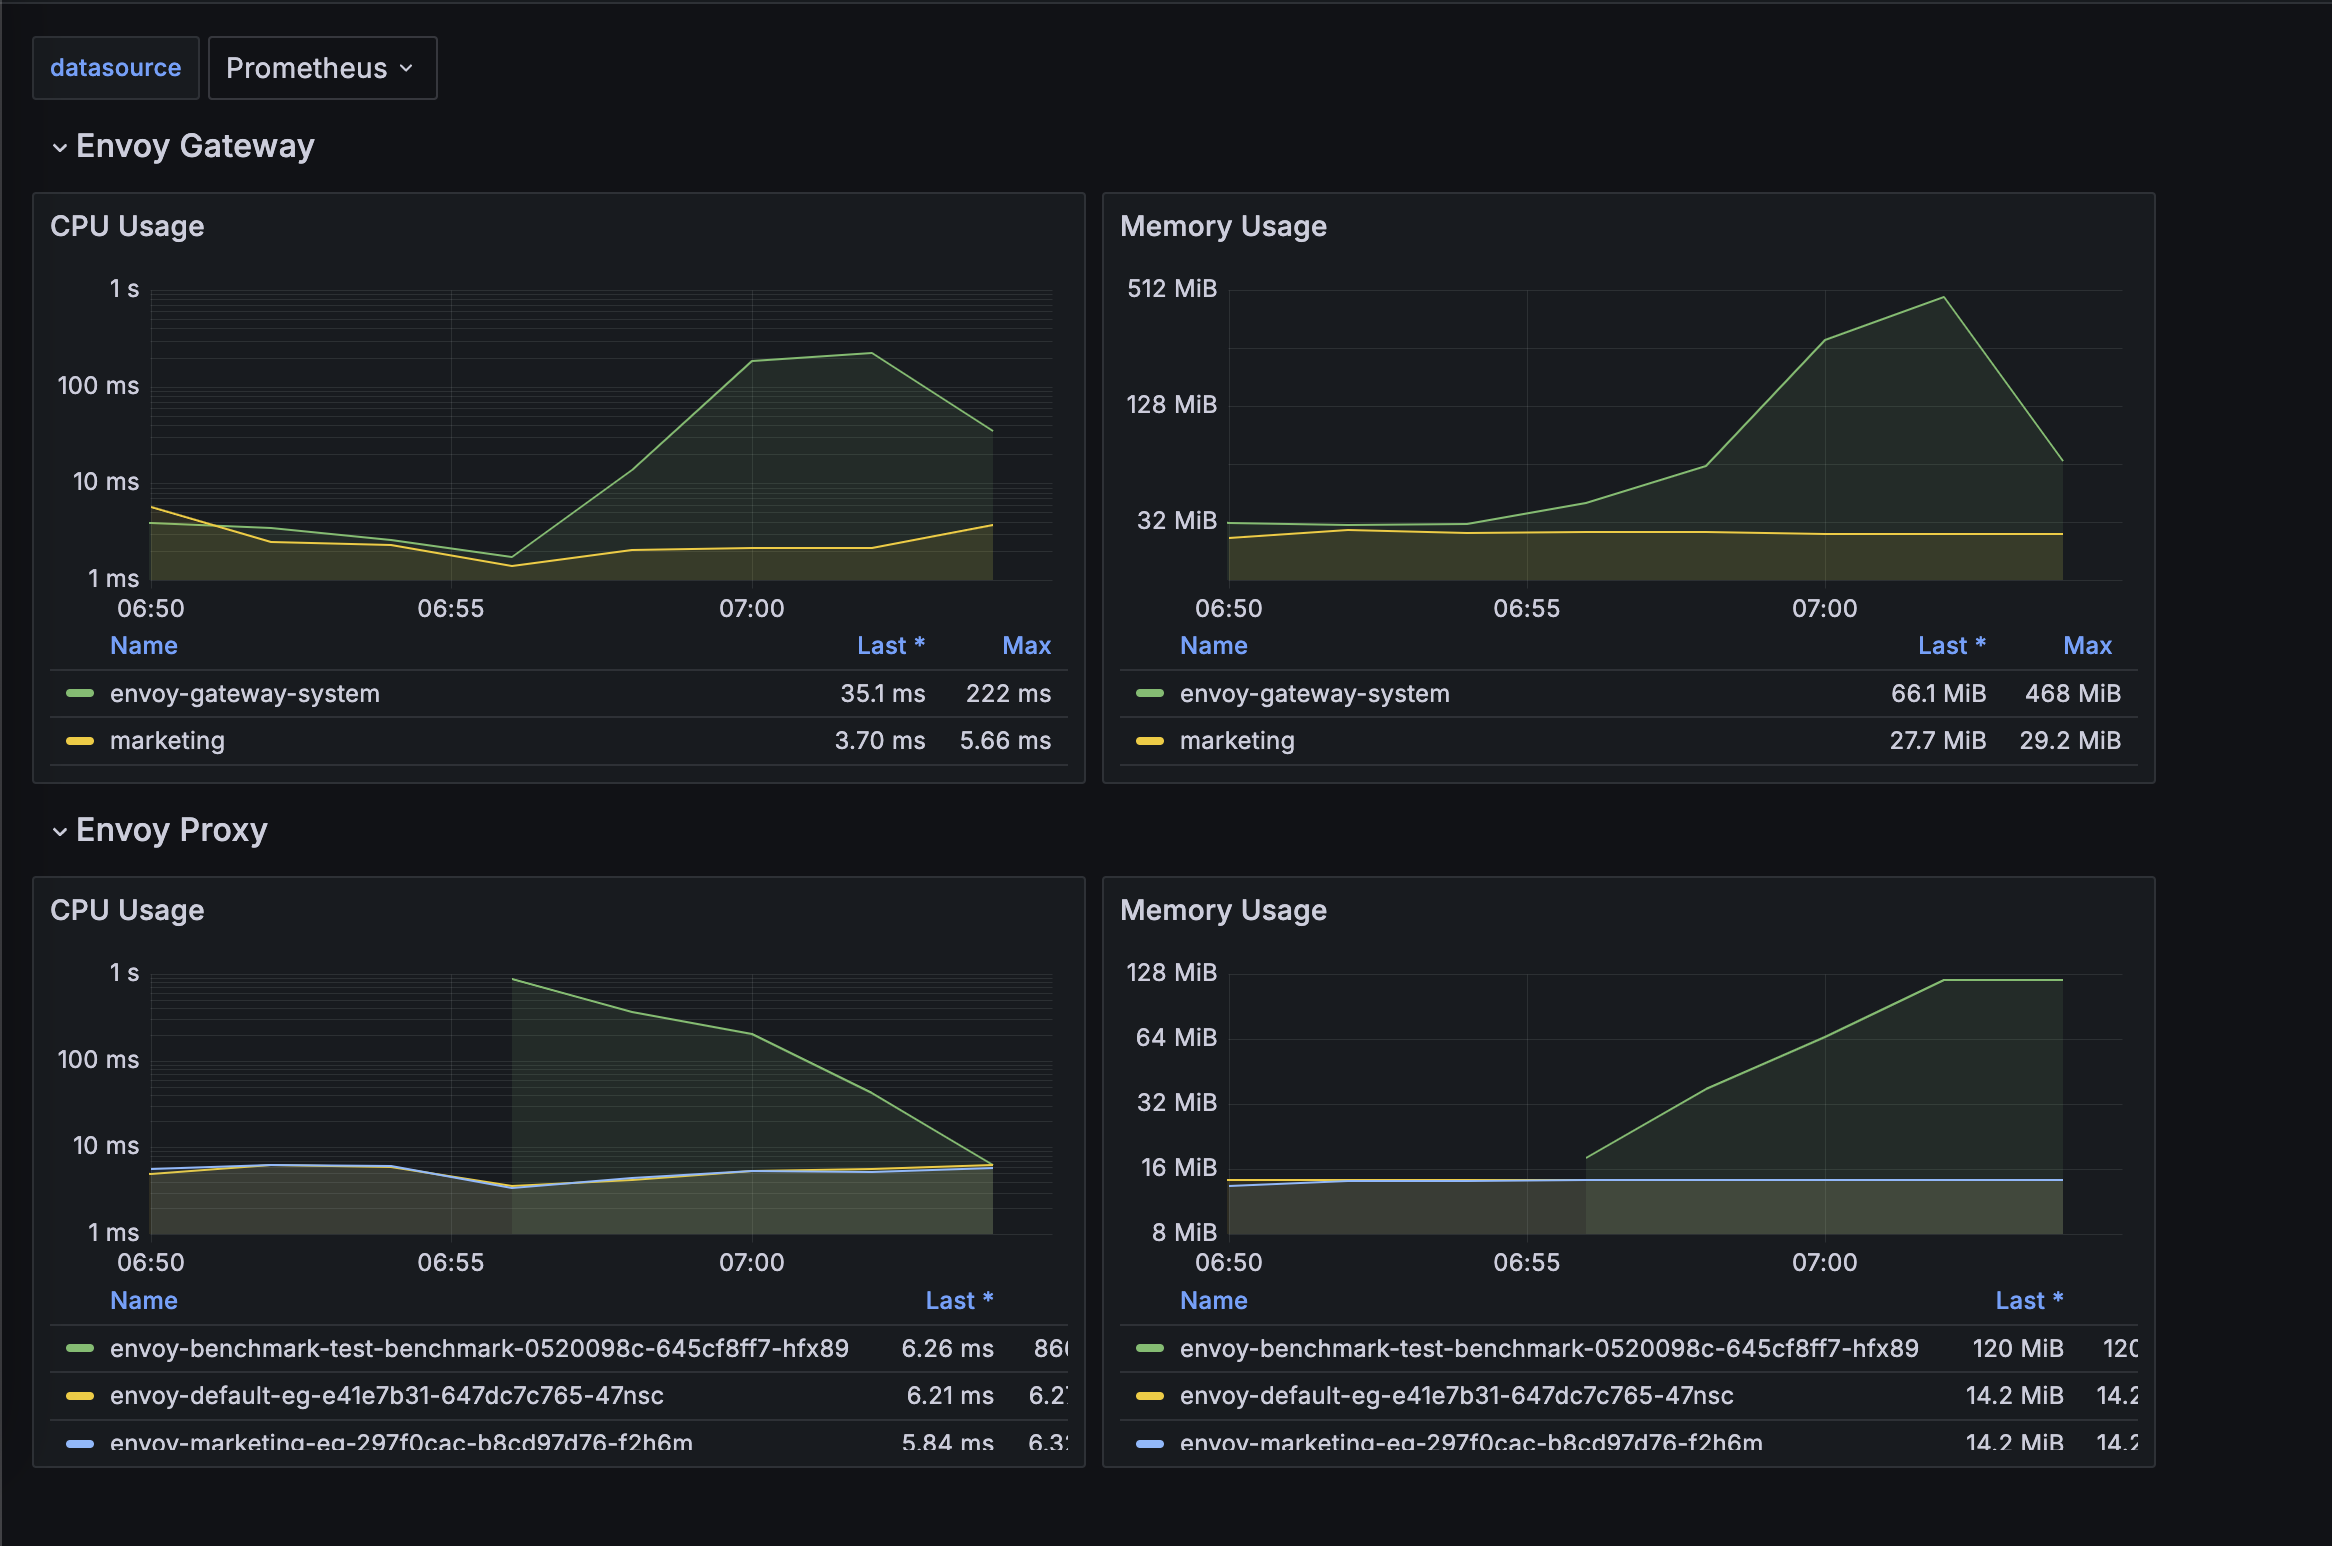Image resolution: width=2332 pixels, height=1546 pixels.
Task: Collapse the Envoy Gateway row chevron
Action: point(60,148)
